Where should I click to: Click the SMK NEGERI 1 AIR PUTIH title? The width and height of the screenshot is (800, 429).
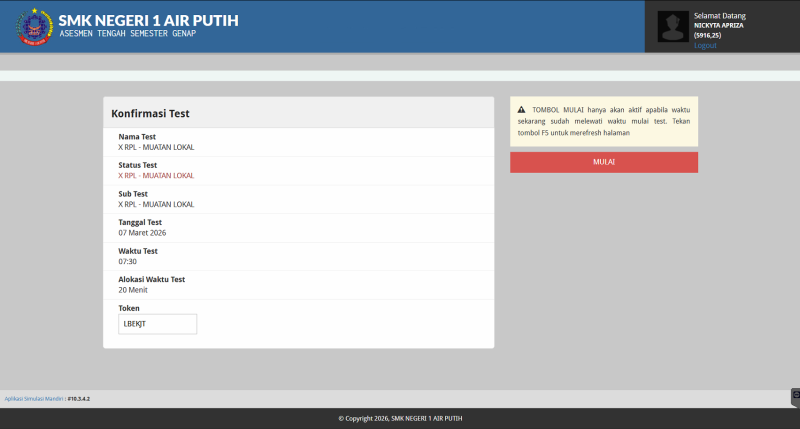pos(148,20)
